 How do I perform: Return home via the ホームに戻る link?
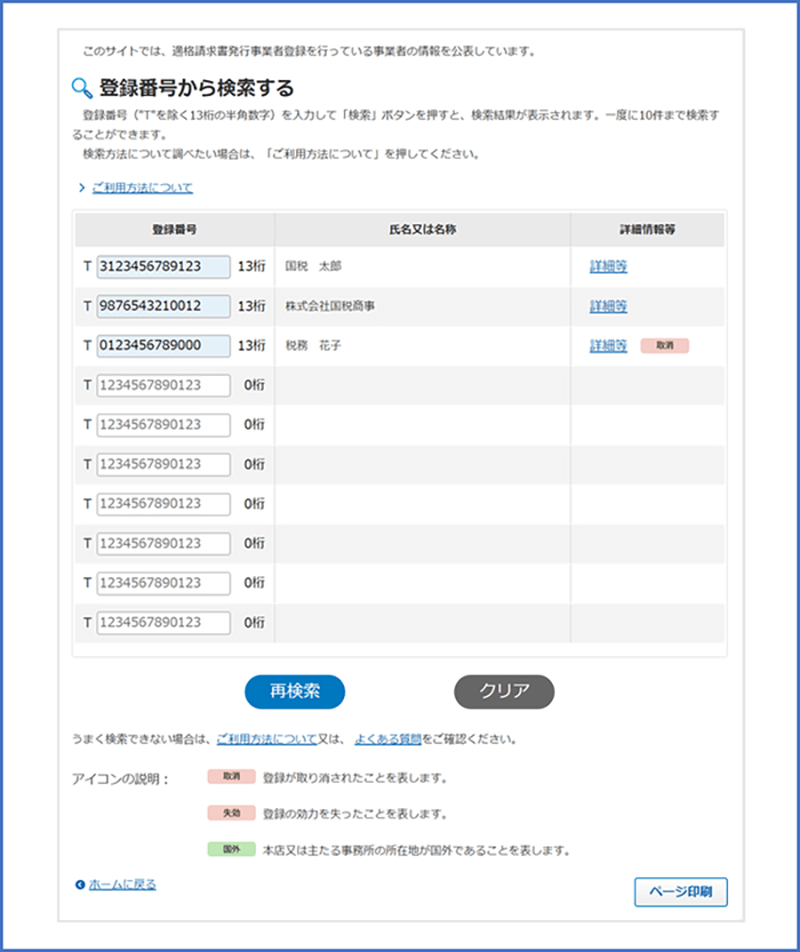(x=122, y=885)
